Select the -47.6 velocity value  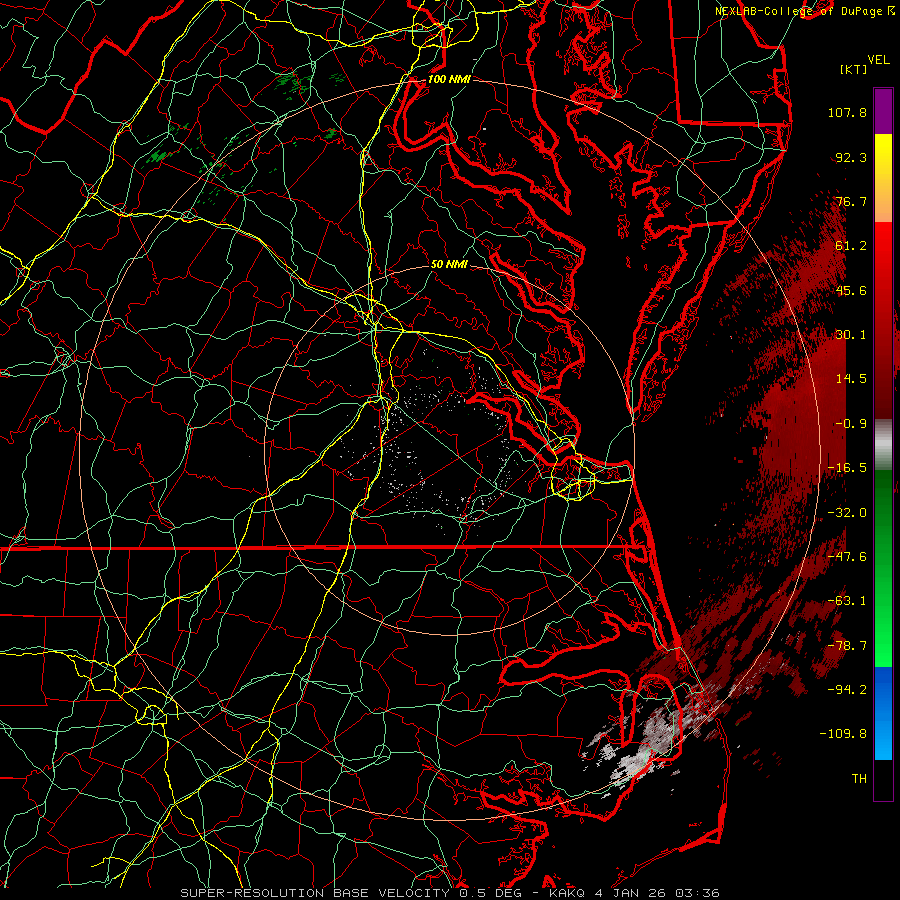(847, 557)
